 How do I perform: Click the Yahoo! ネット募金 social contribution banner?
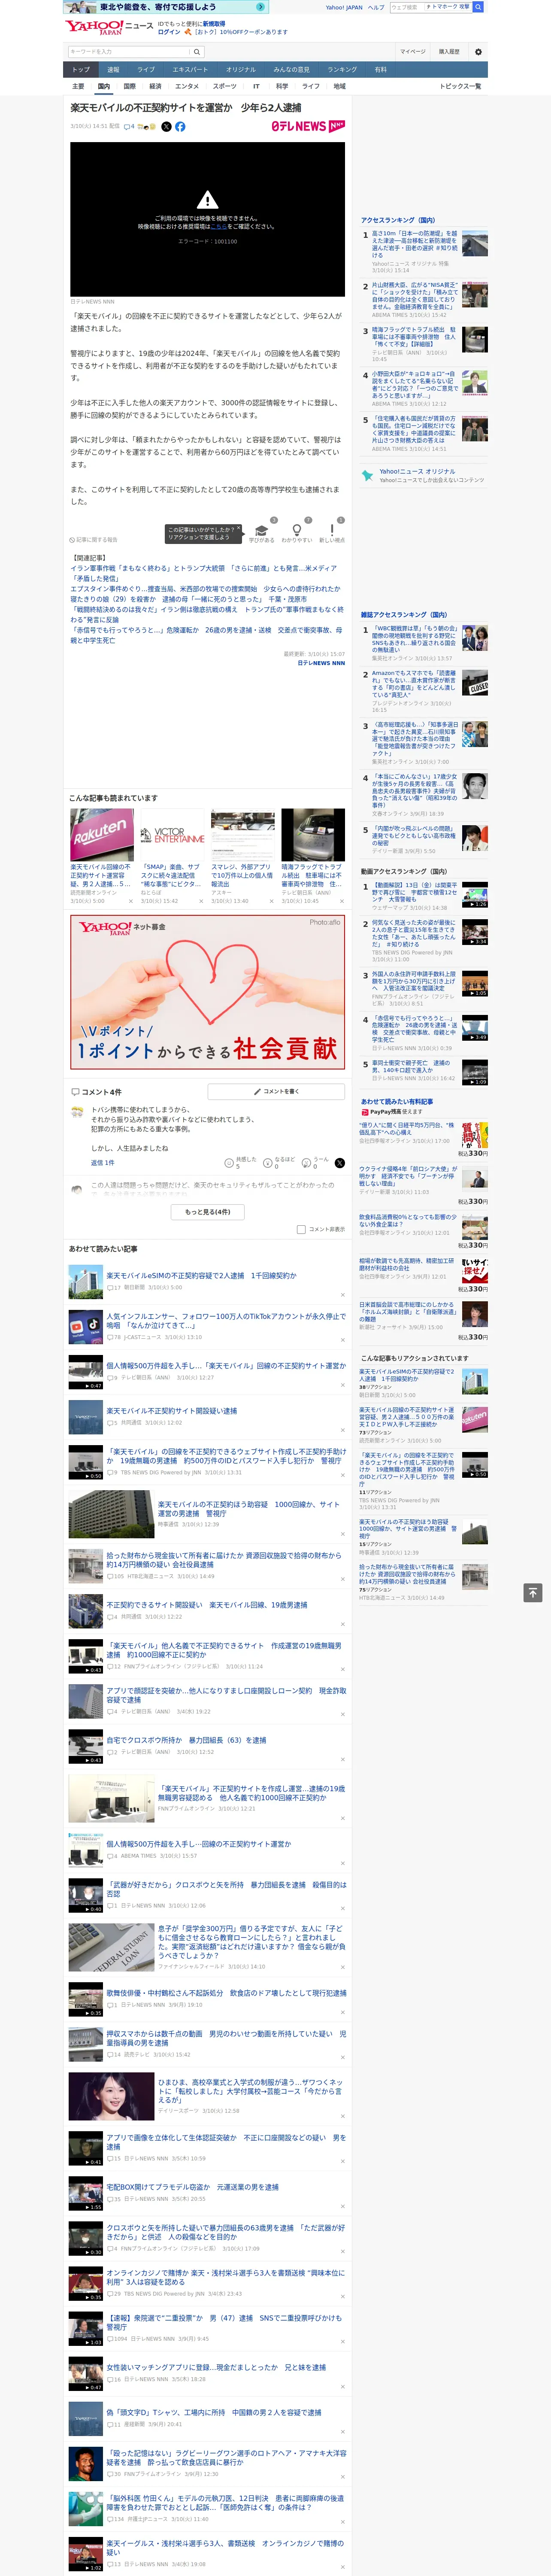point(208,992)
